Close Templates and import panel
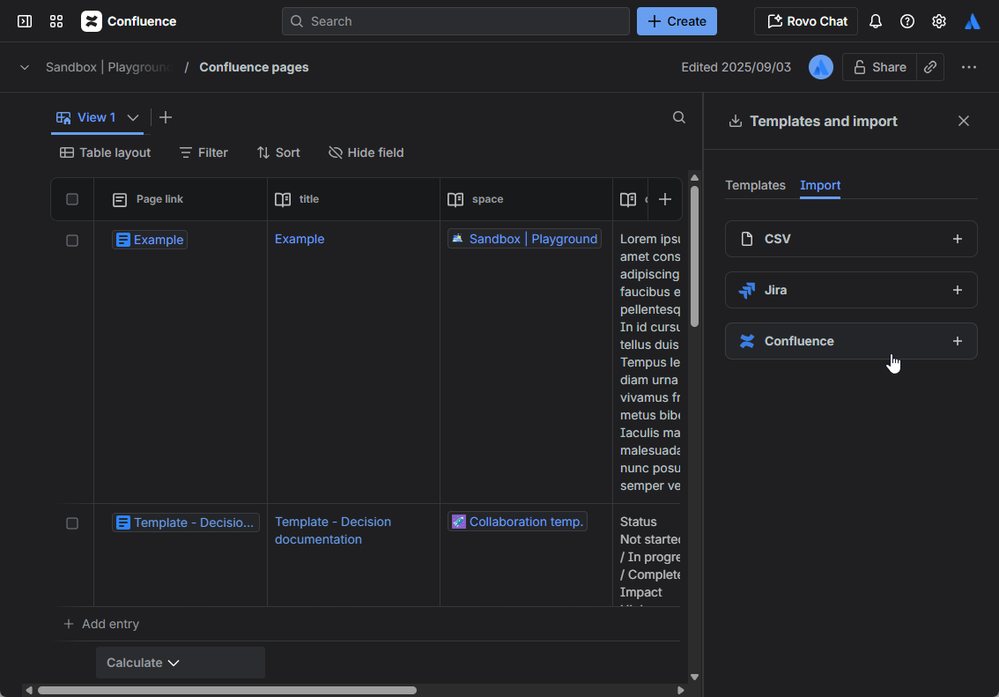 [963, 121]
